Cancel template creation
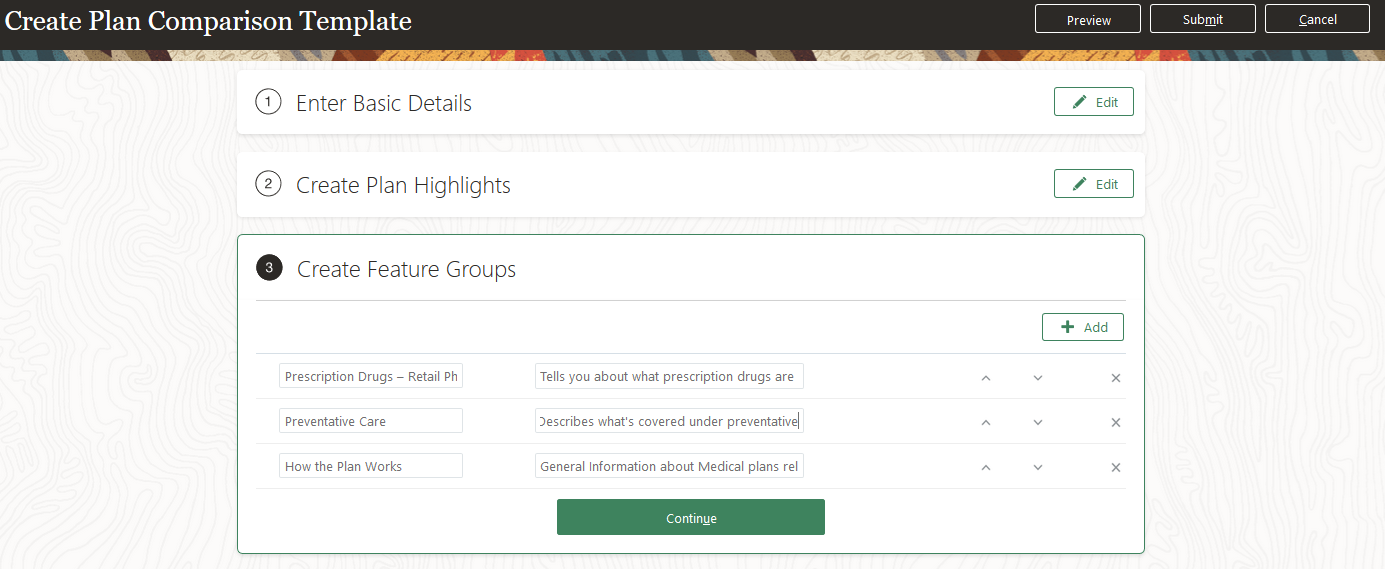 tap(1317, 19)
